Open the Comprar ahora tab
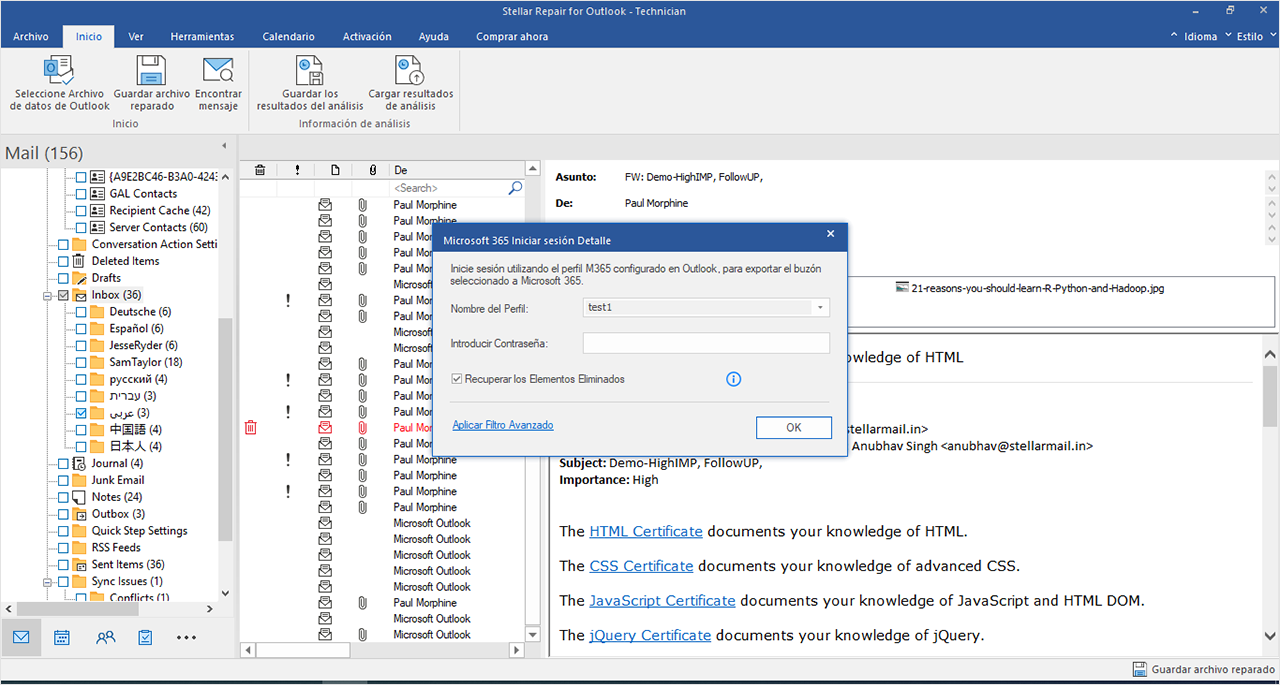This screenshot has width=1280, height=685. pyautogui.click(x=512, y=37)
